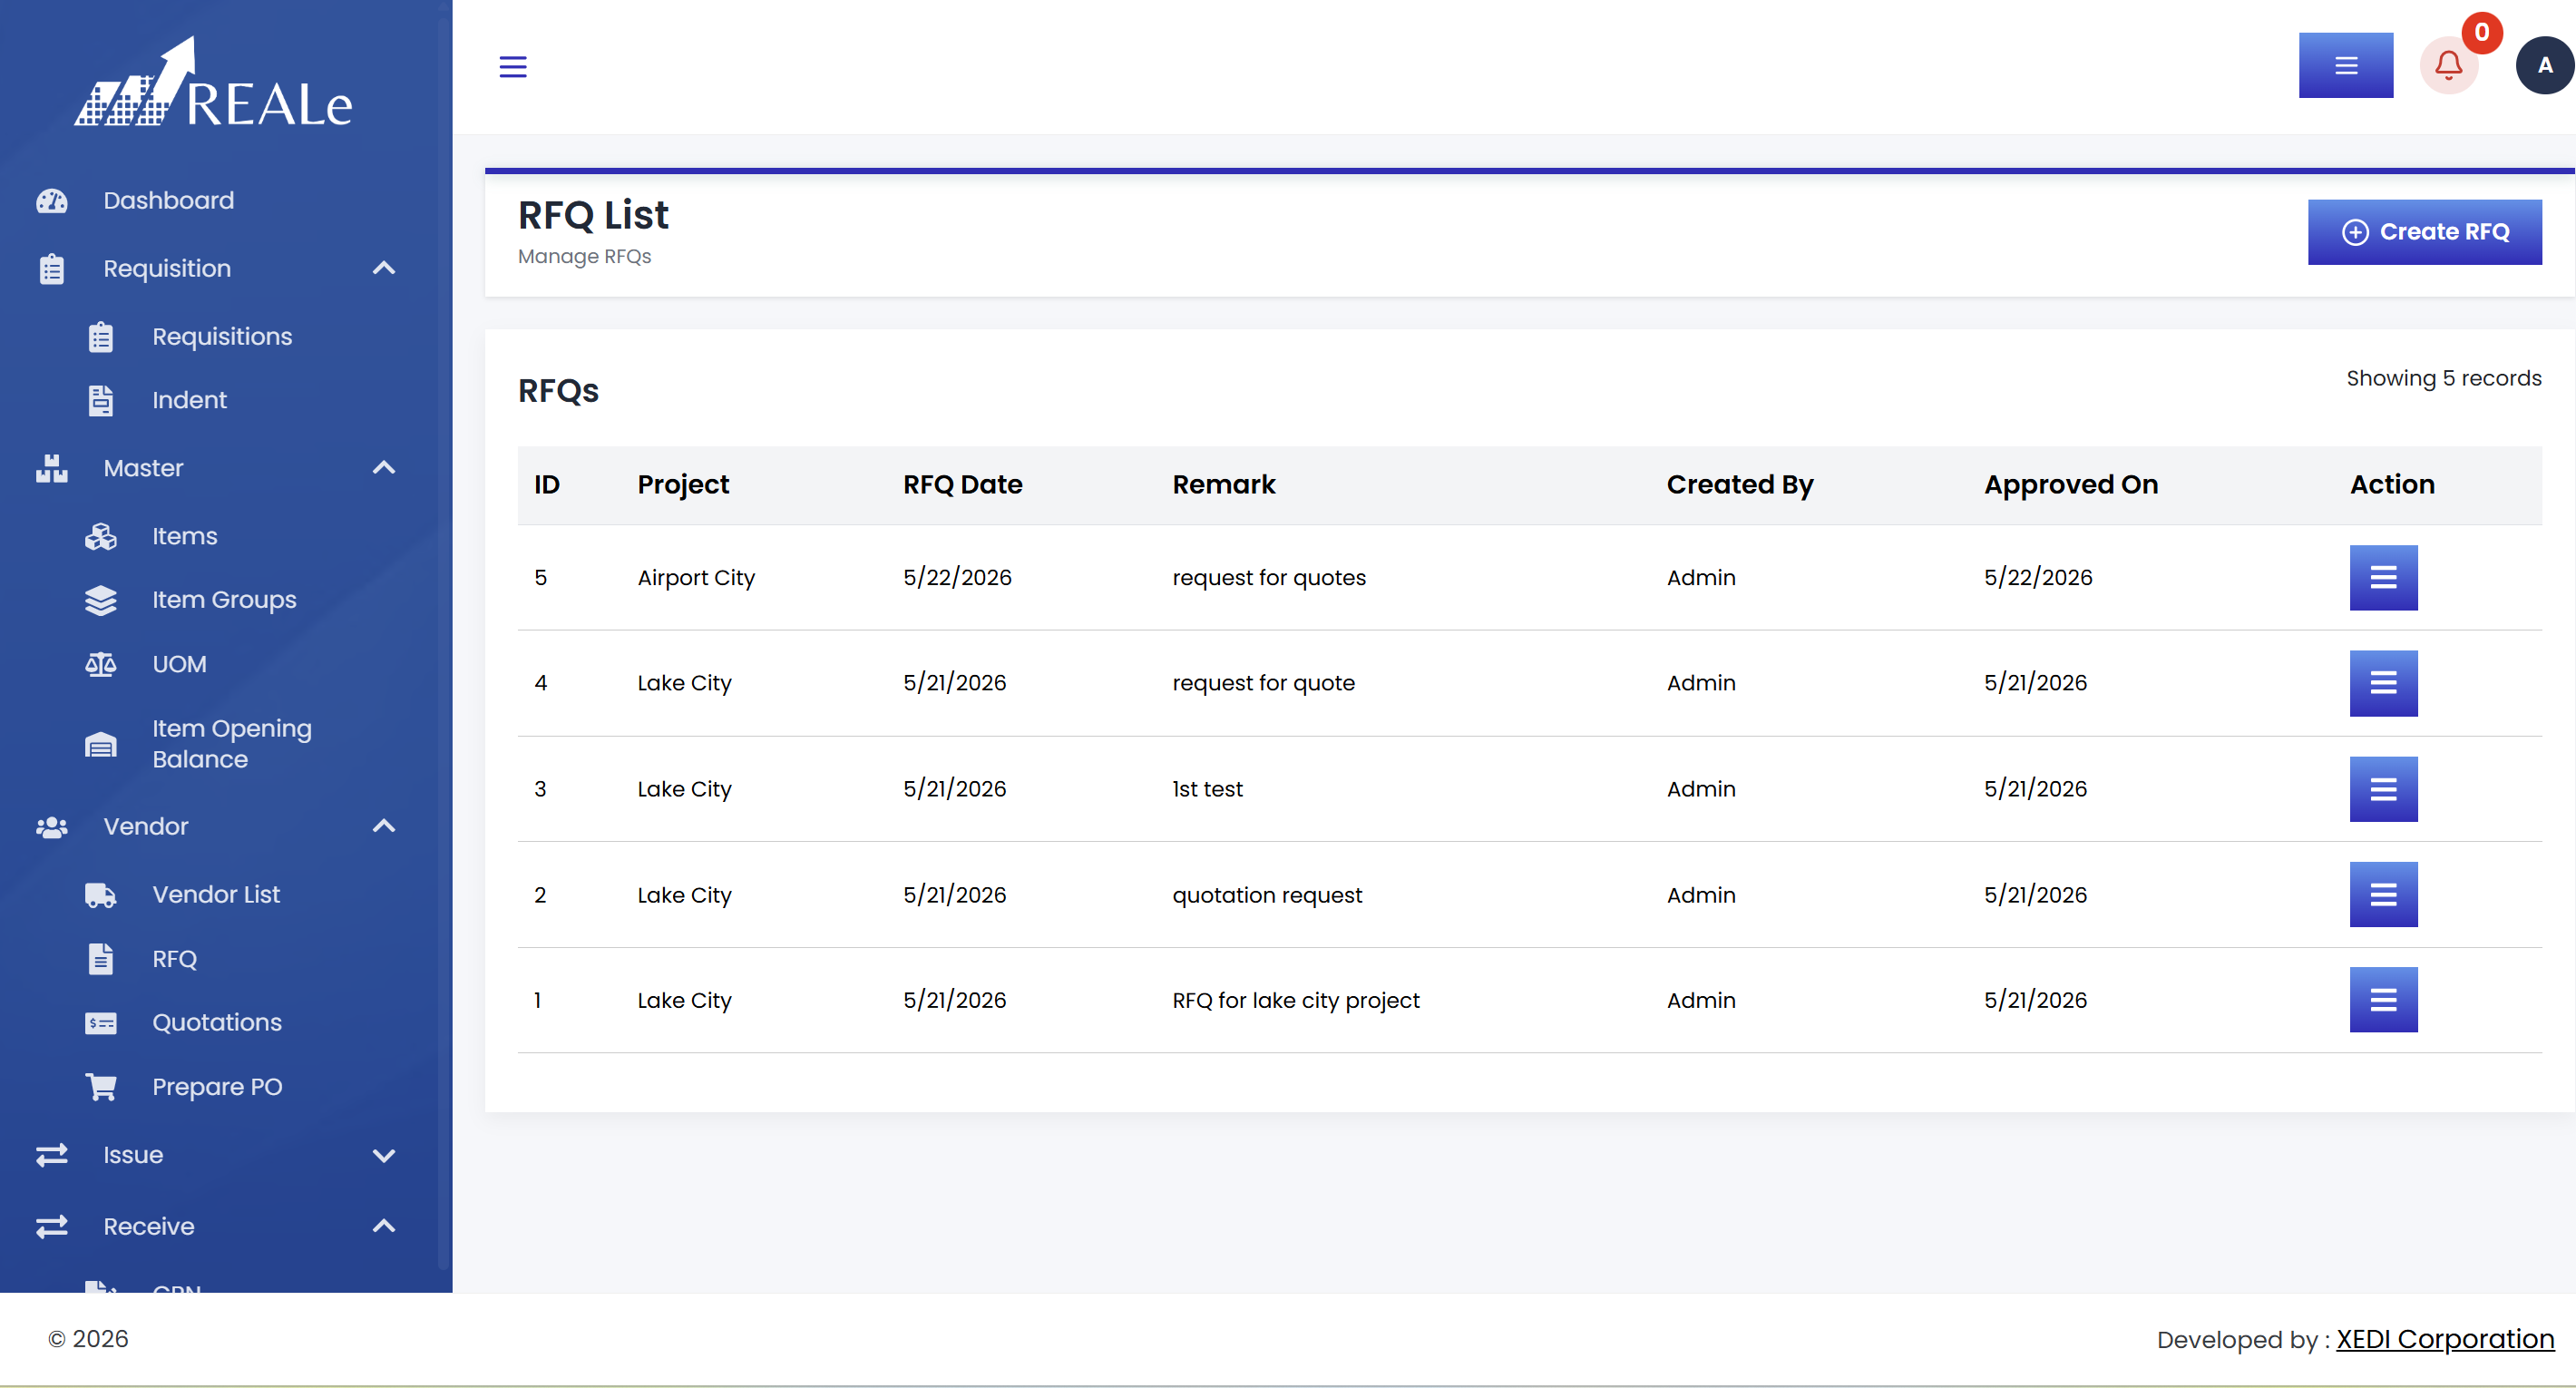Open Quotations in the sidebar

tap(217, 1023)
